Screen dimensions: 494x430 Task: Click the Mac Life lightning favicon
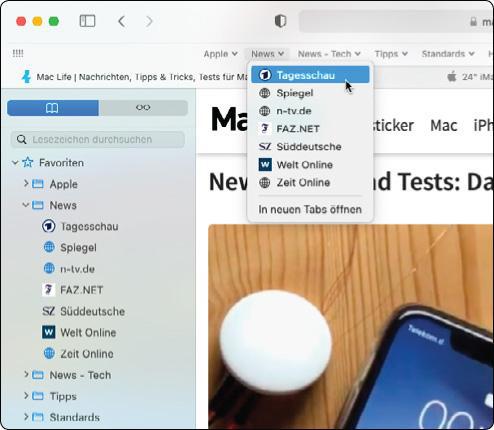26,77
